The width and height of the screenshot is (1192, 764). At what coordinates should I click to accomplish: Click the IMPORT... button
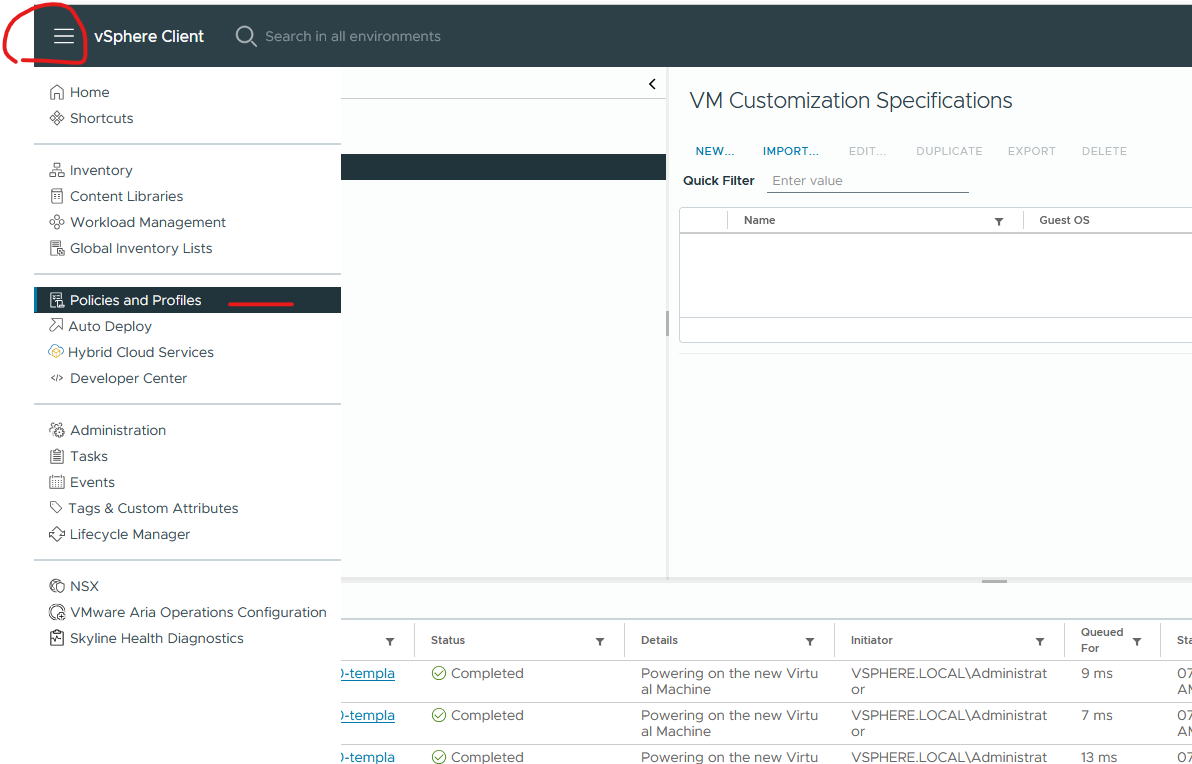tap(791, 151)
